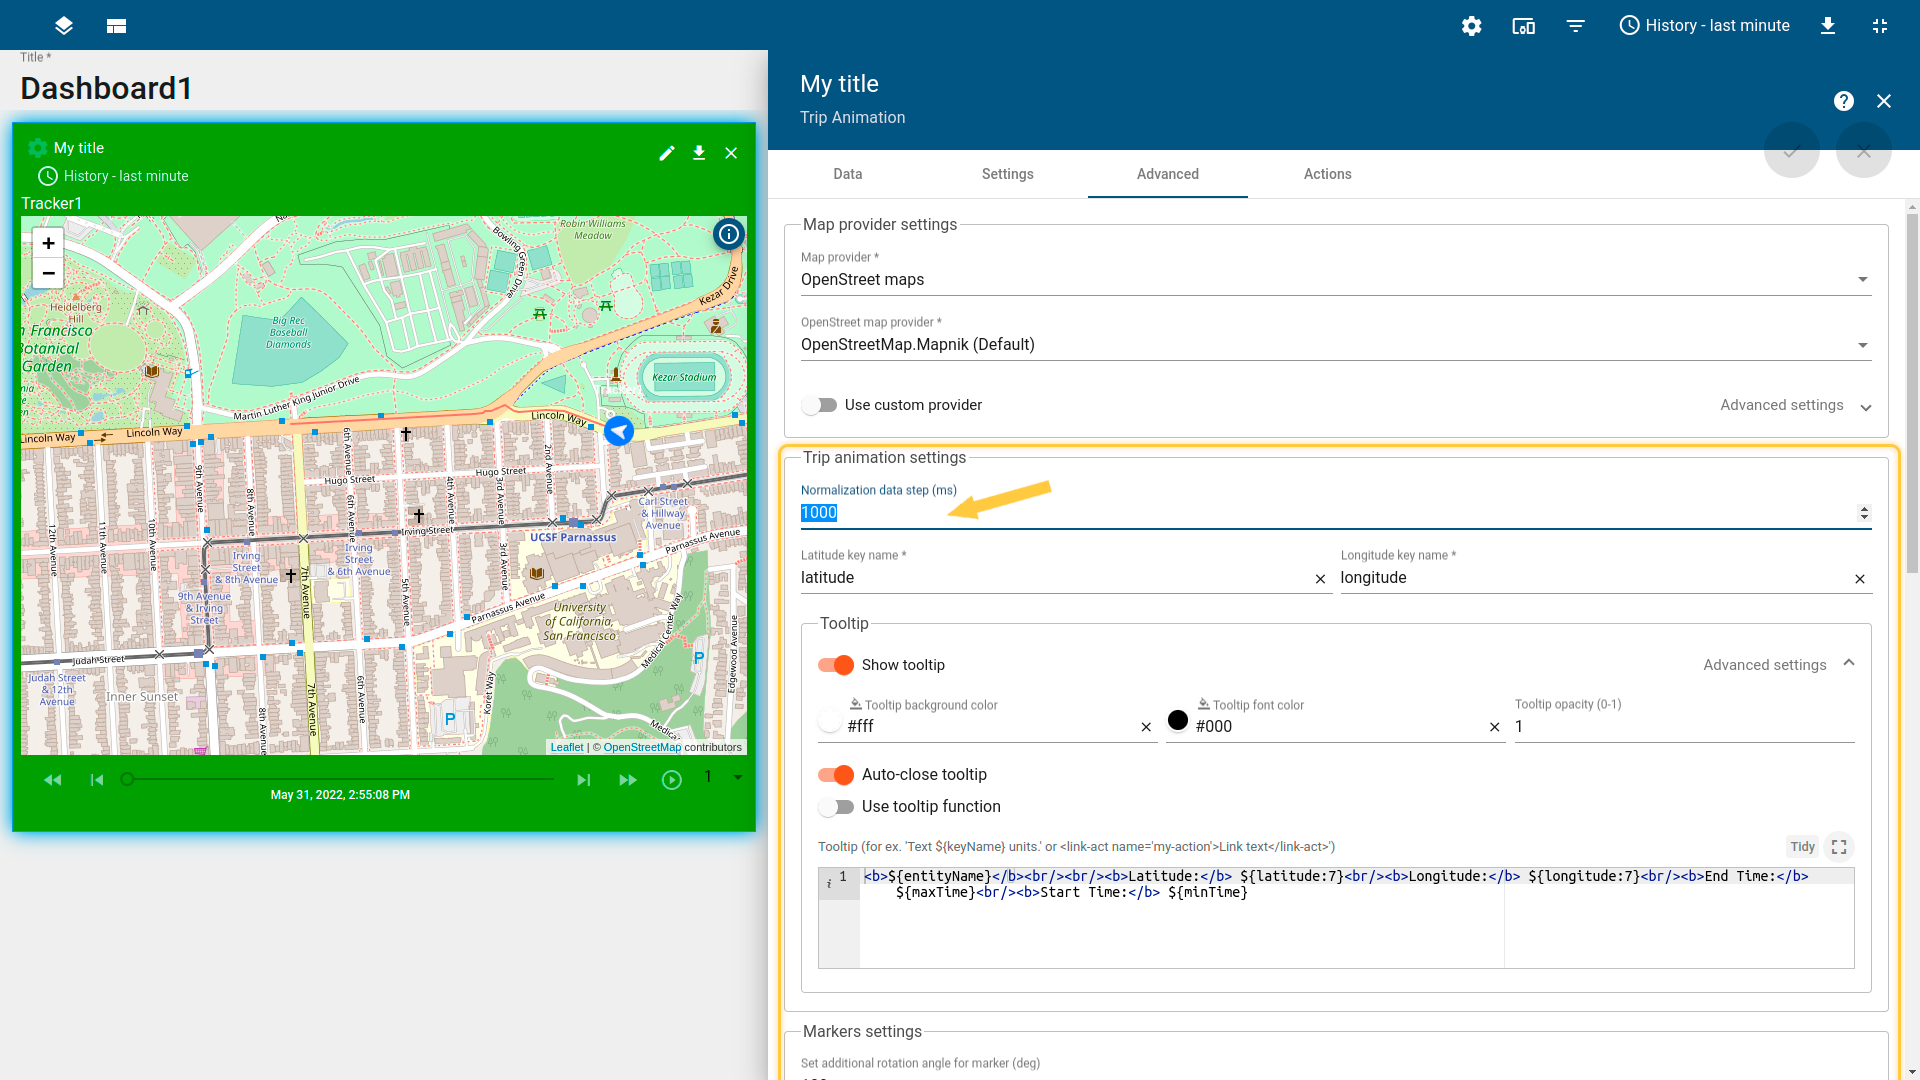This screenshot has width=1920, height=1080.
Task: Open the filters icon in top bar
Action: pyautogui.click(x=1575, y=26)
